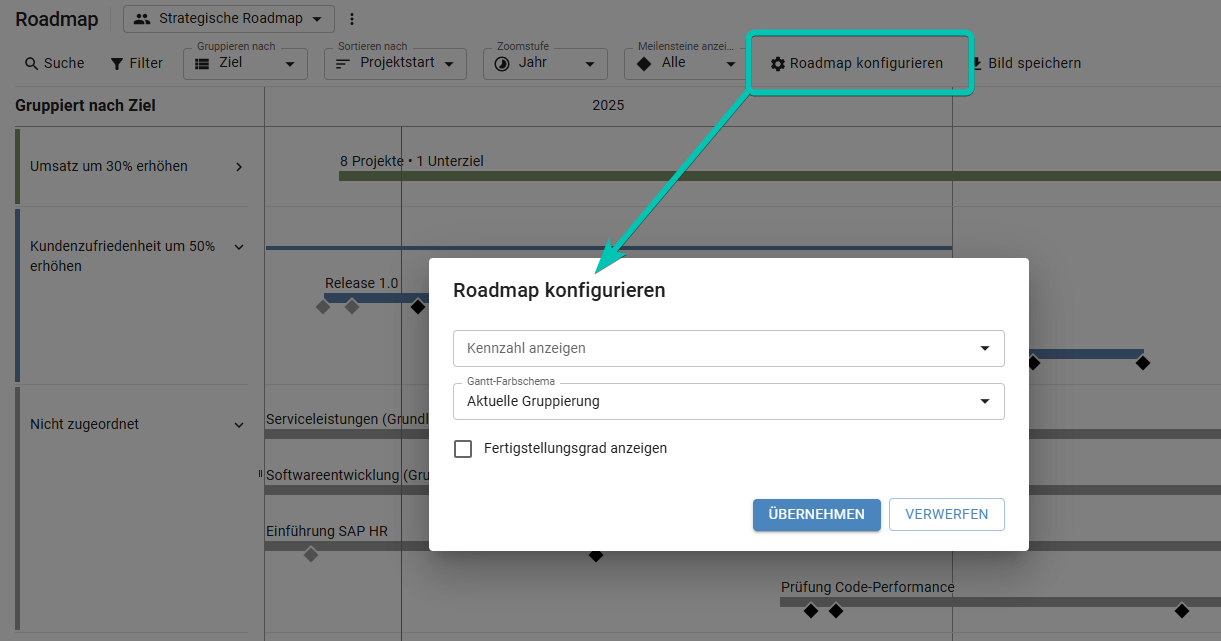1221x641 pixels.
Task: Open the three-dot menu beside Strategische Roadmap
Action: 351,19
